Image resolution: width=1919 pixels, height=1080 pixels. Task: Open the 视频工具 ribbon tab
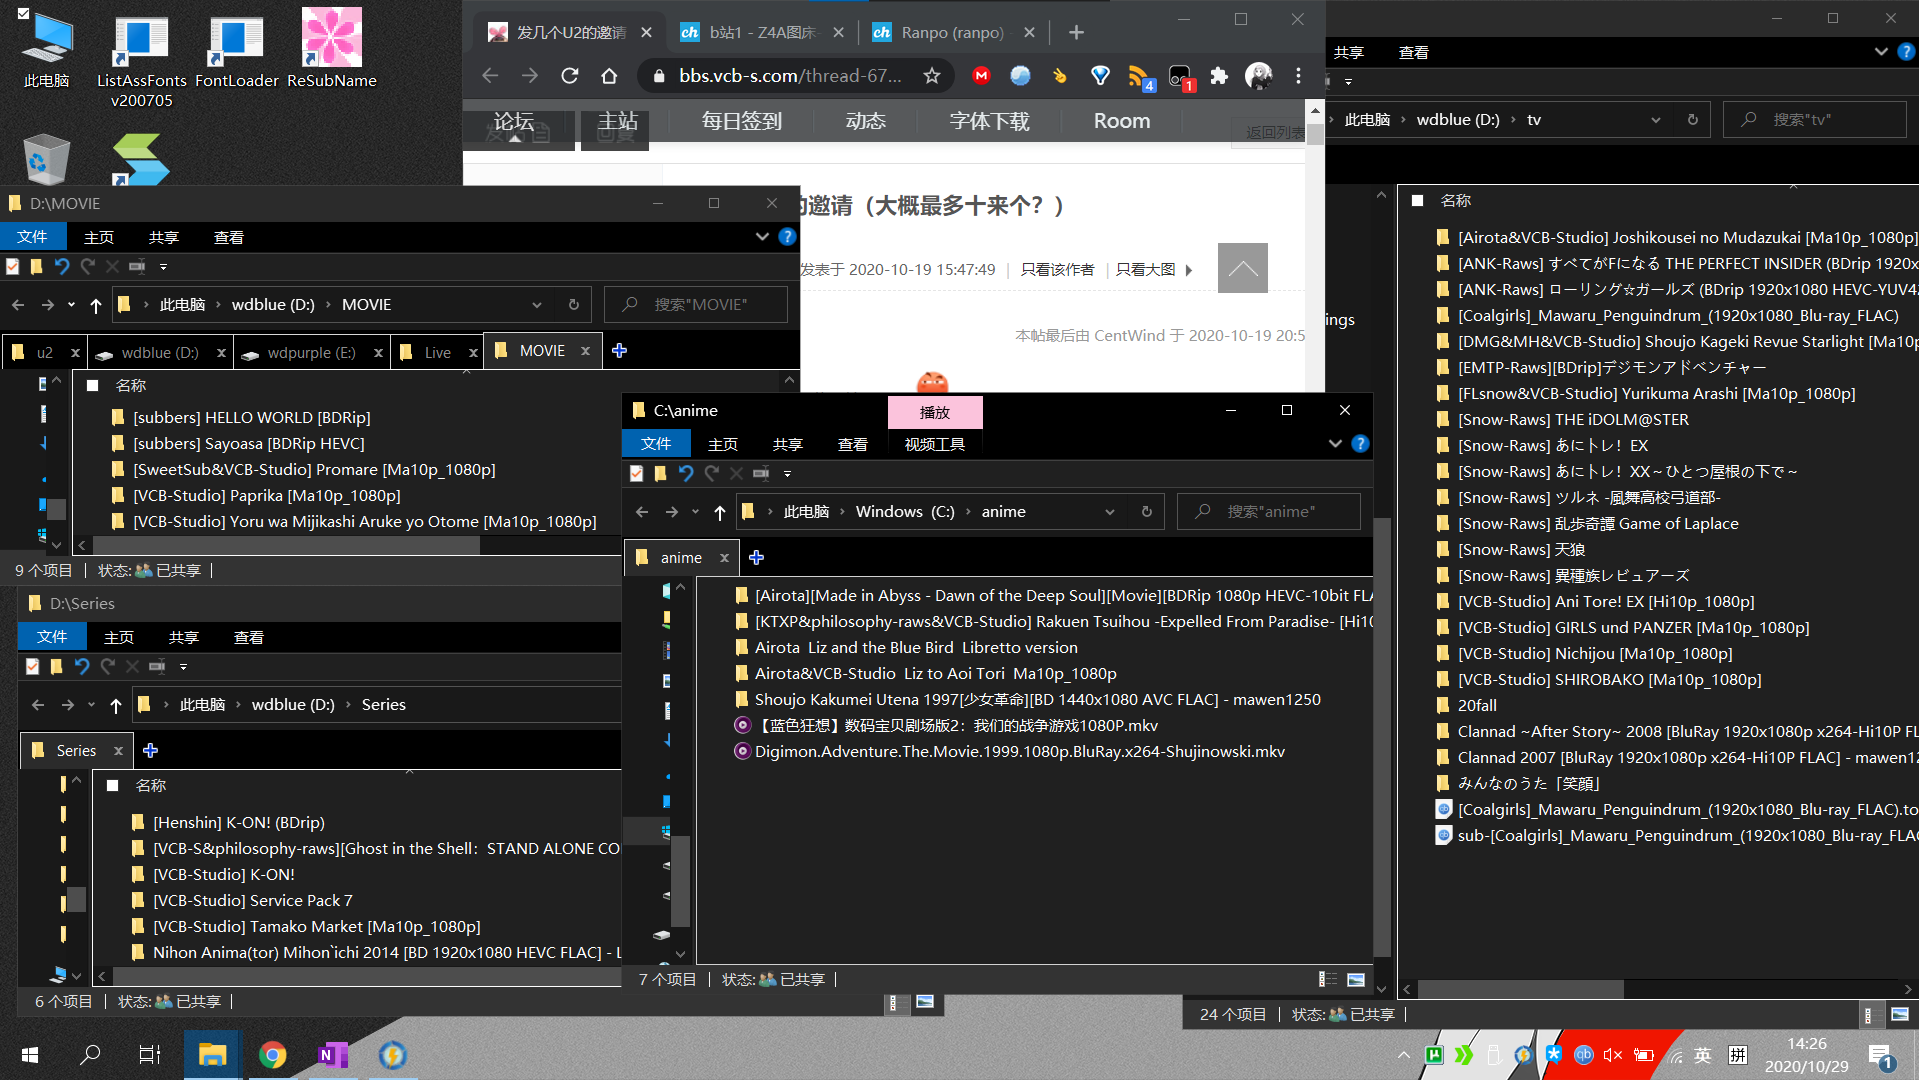[934, 444]
